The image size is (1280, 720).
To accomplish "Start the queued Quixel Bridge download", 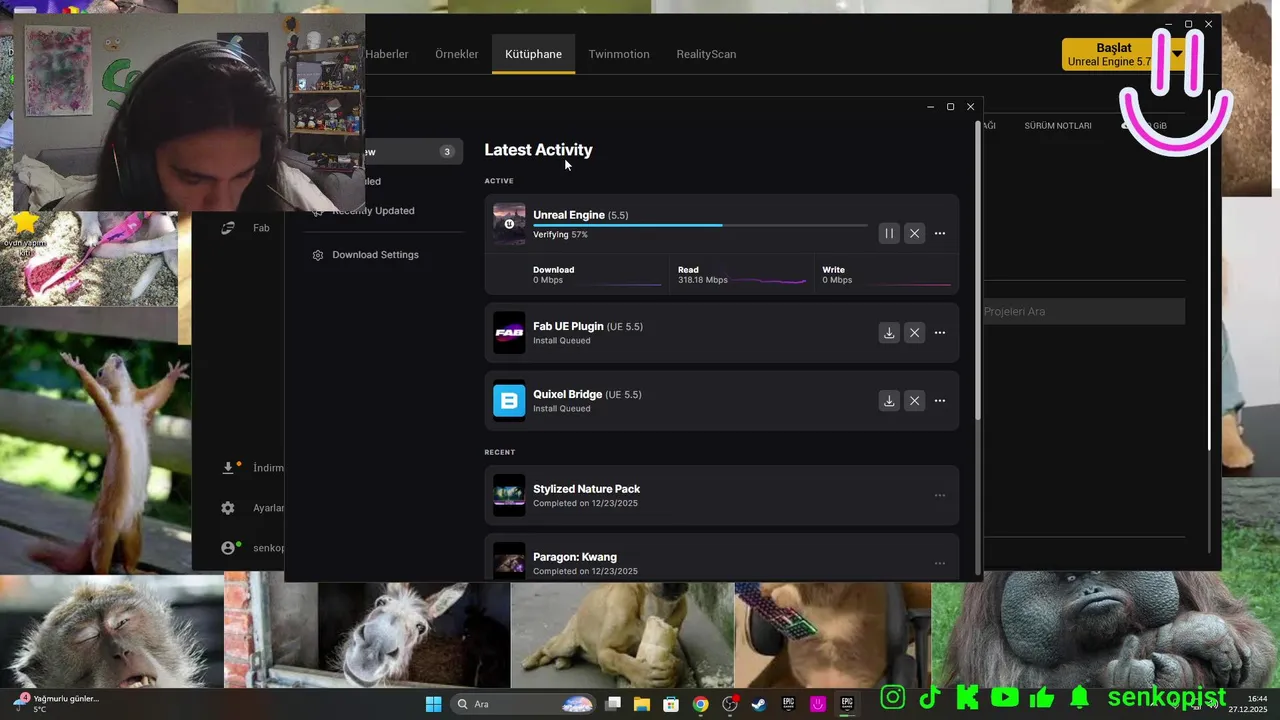I will 889,401.
